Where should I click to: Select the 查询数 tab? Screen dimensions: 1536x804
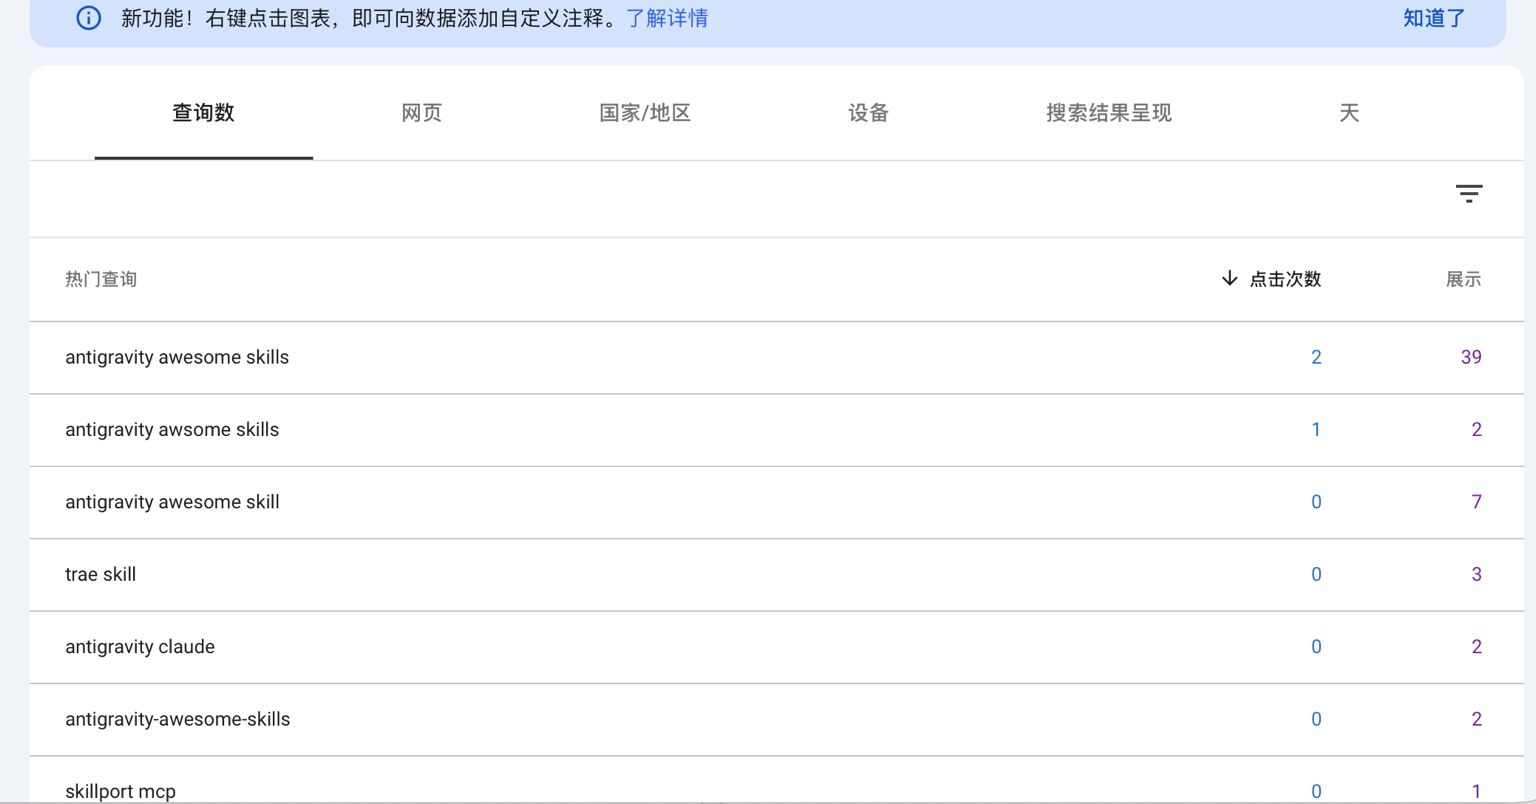coord(203,113)
